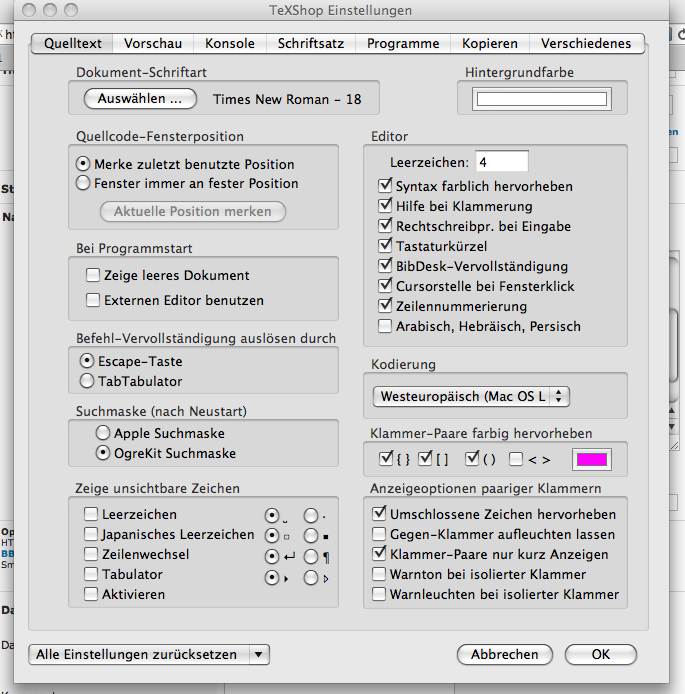Toggle curly braces { } highlighting

point(386,459)
